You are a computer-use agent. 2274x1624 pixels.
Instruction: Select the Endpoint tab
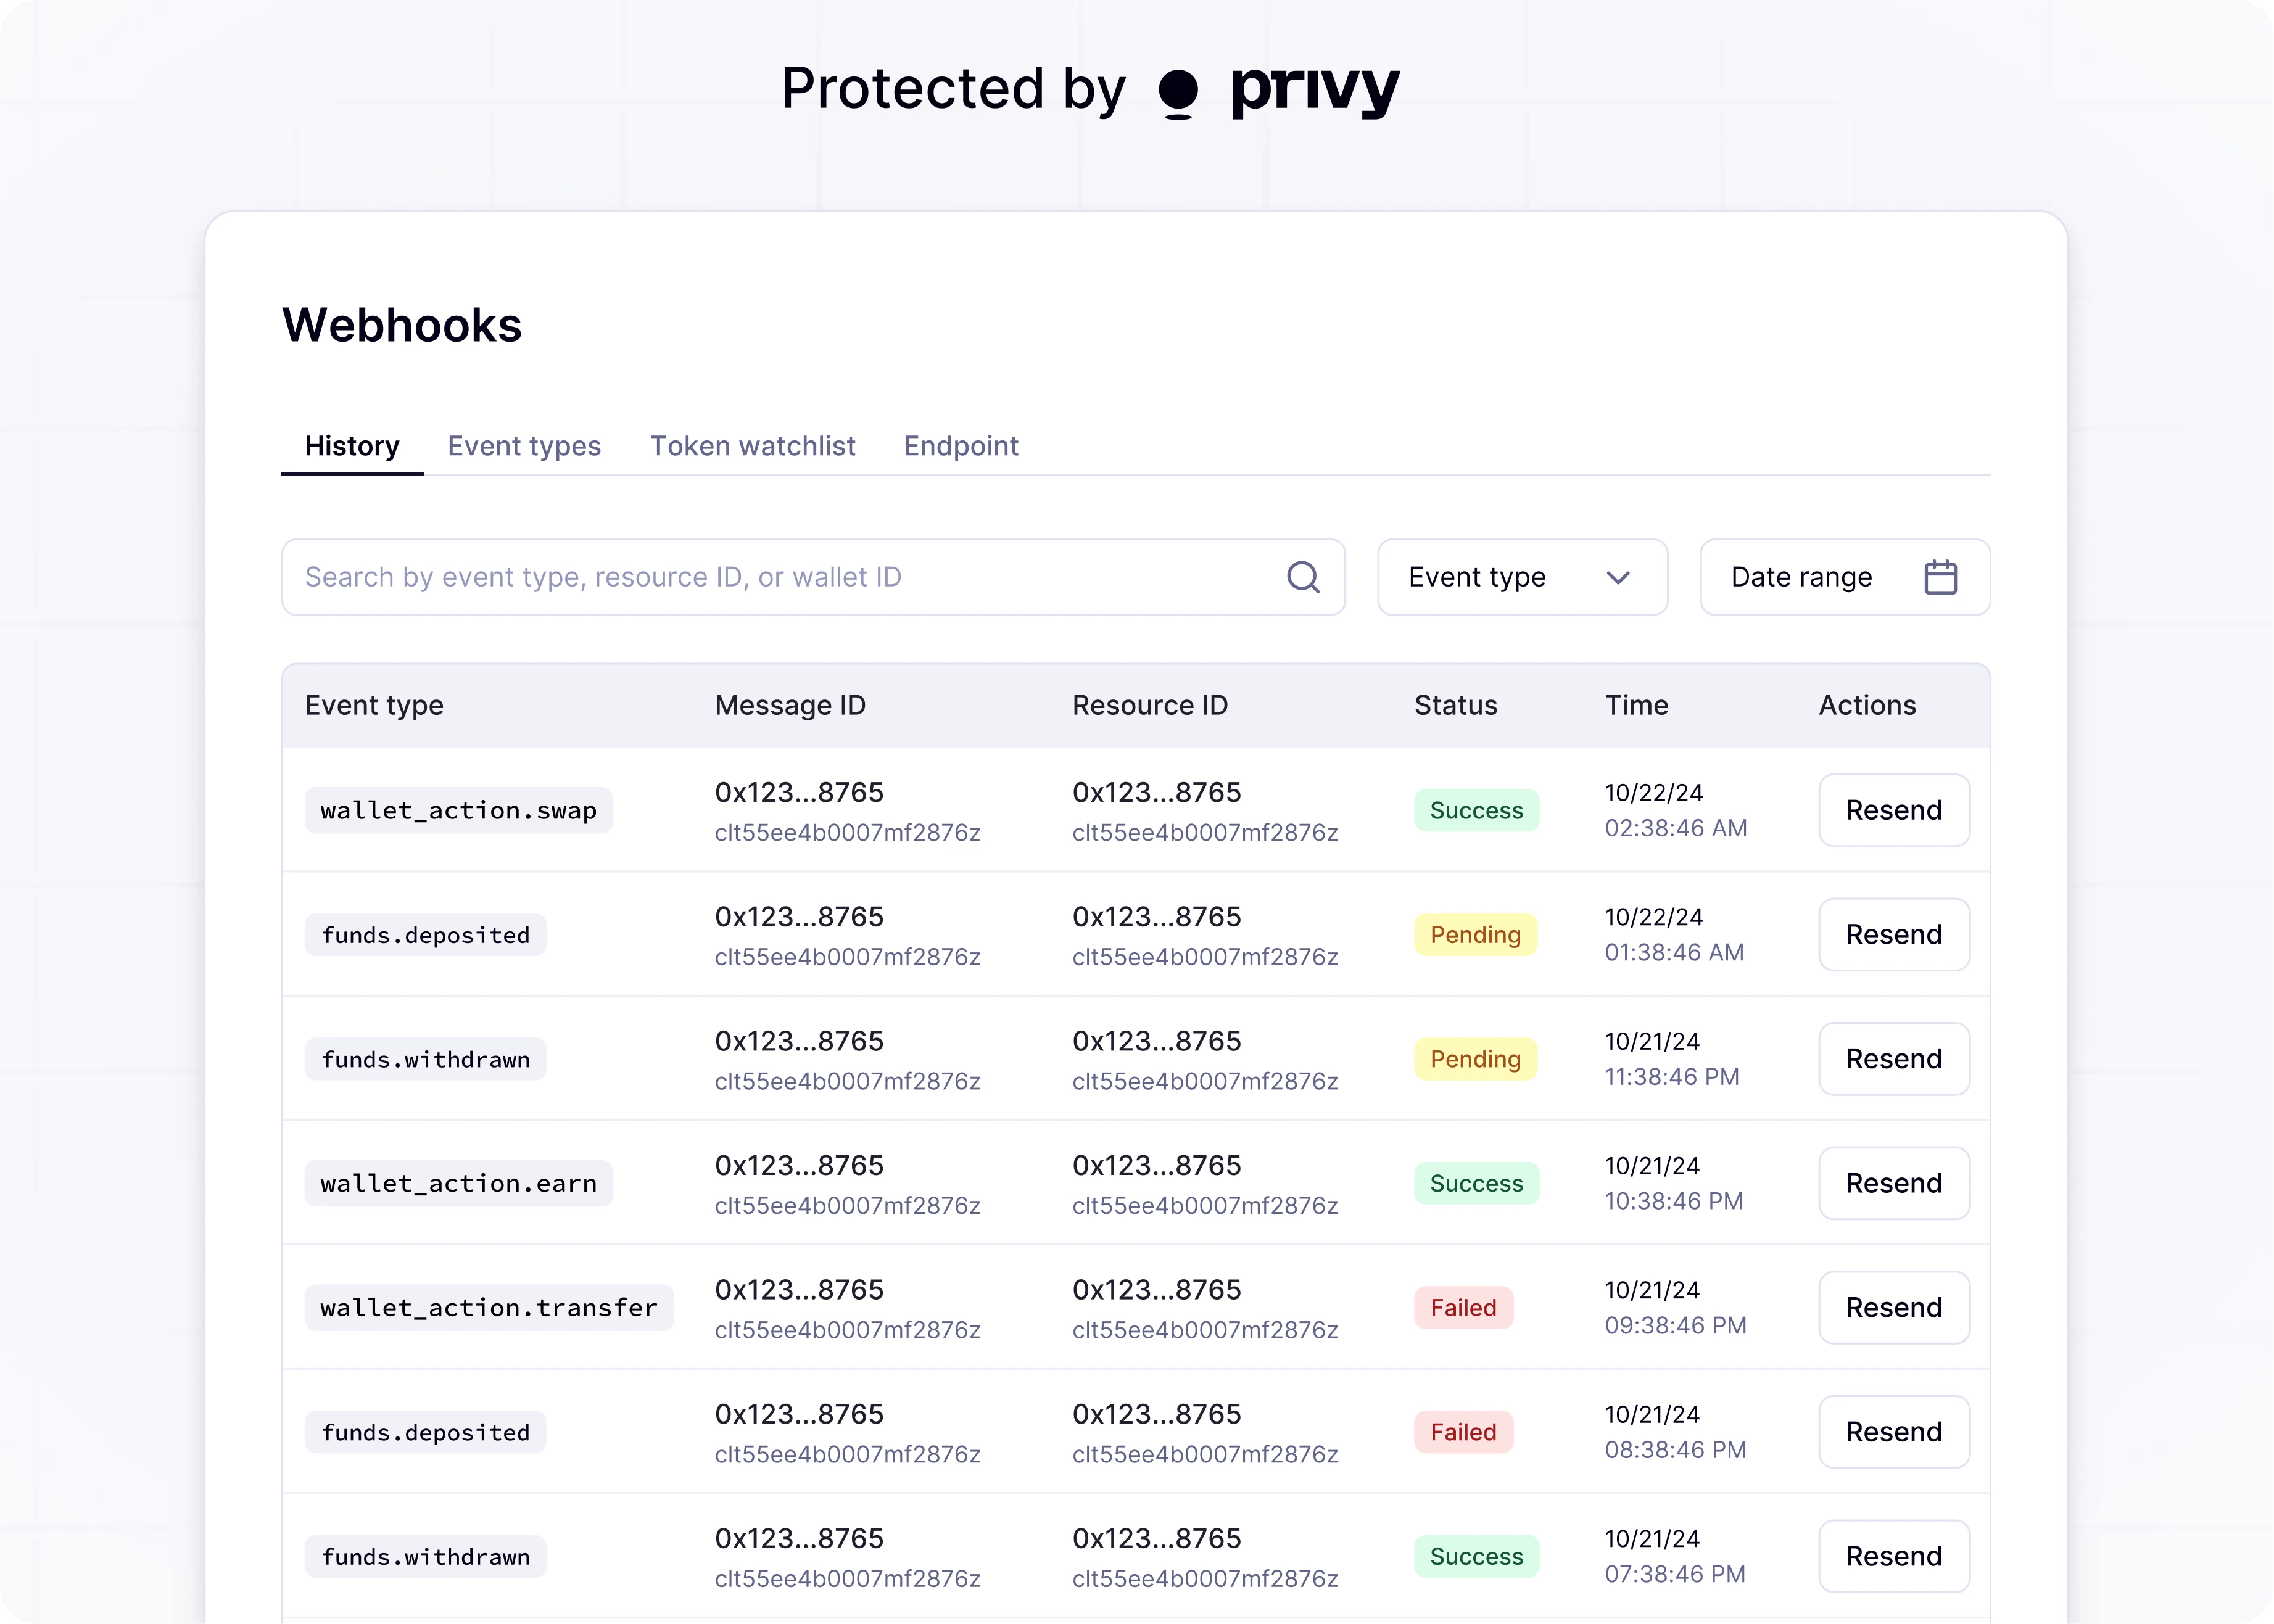coord(961,446)
